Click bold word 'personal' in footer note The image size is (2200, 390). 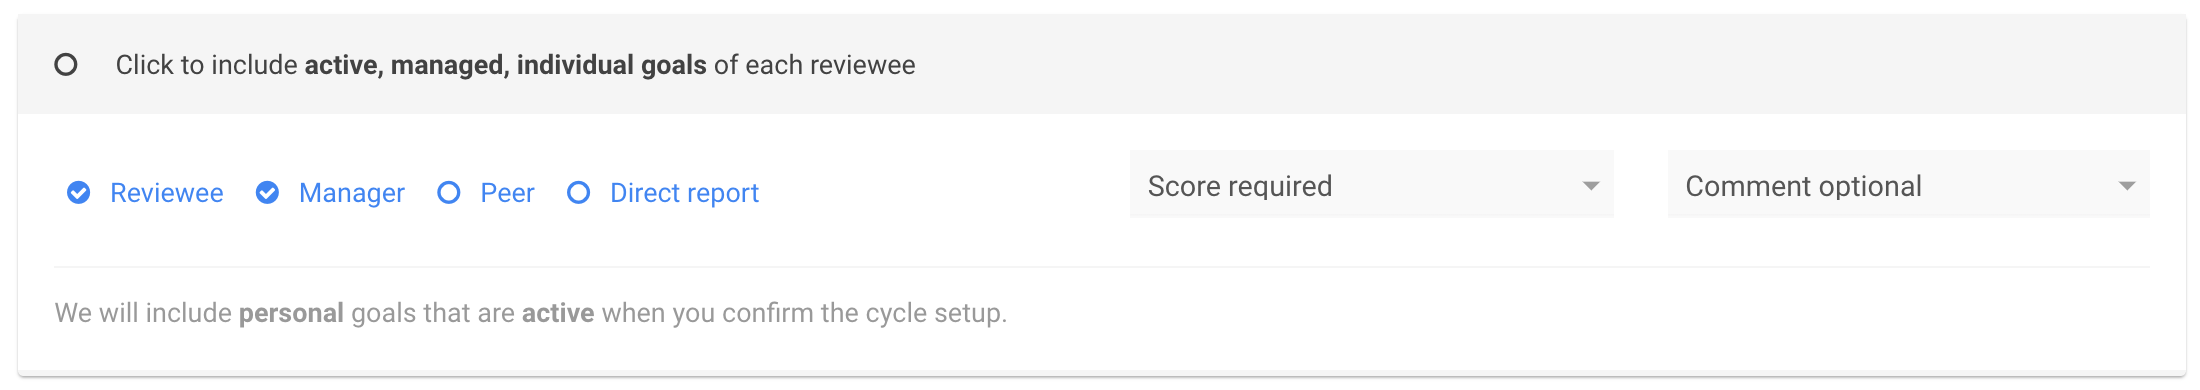291,313
